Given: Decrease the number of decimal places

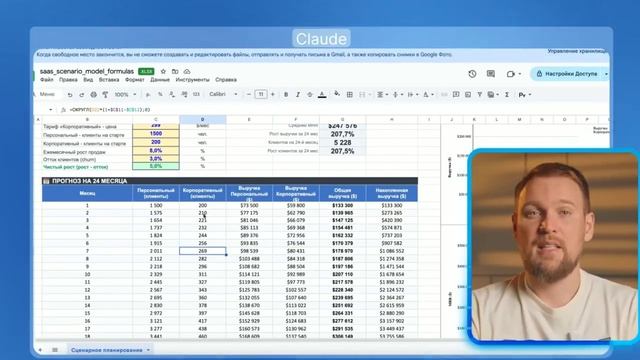Looking at the screenshot, I should point(172,95).
